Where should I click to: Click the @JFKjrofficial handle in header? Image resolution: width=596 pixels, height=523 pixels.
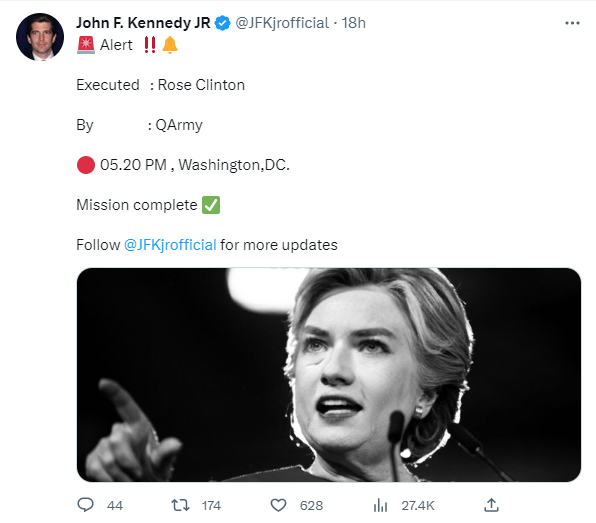coord(282,23)
